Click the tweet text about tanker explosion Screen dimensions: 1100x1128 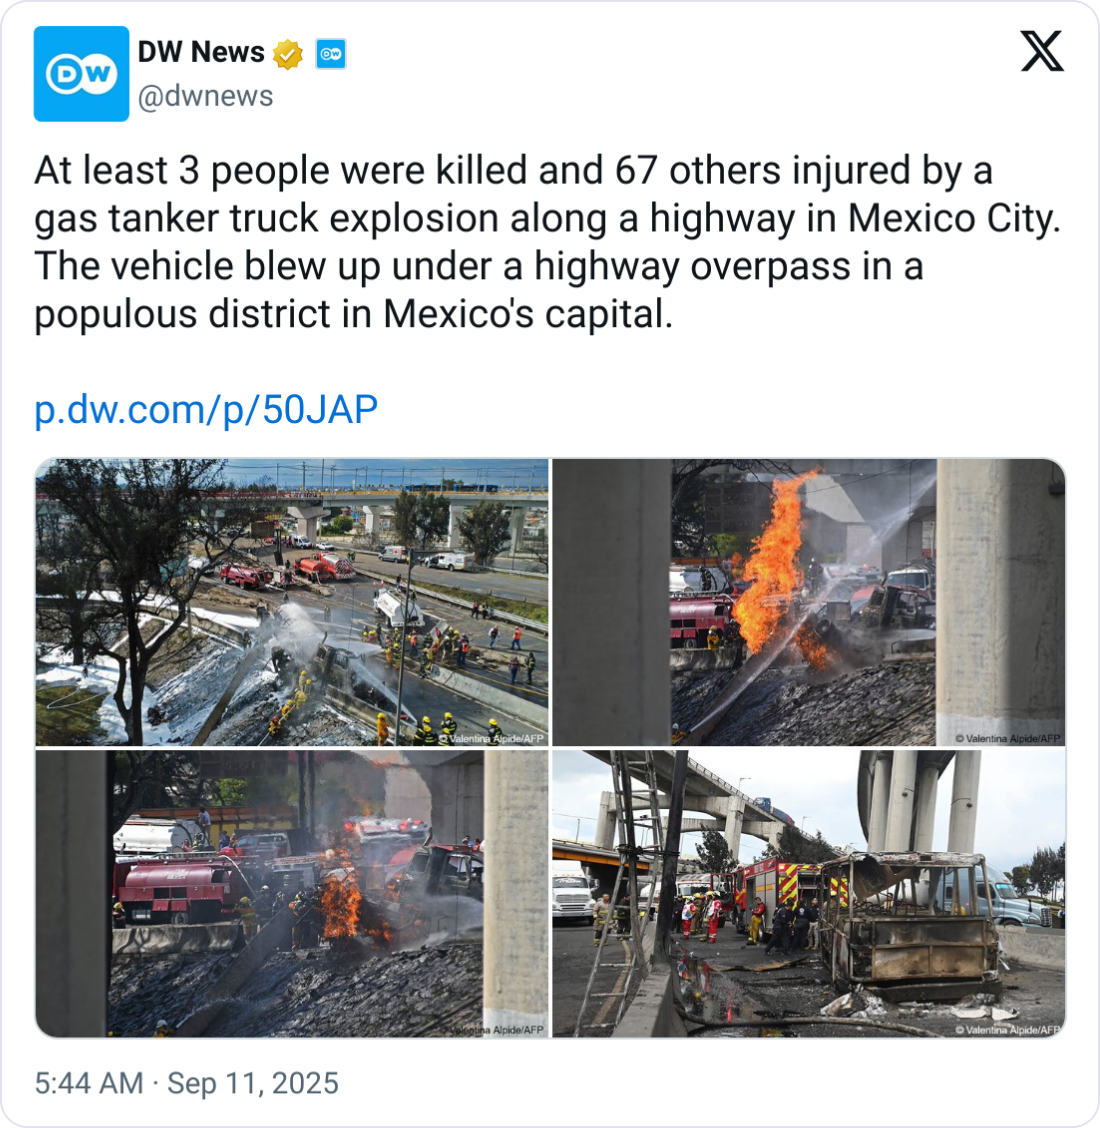547,242
